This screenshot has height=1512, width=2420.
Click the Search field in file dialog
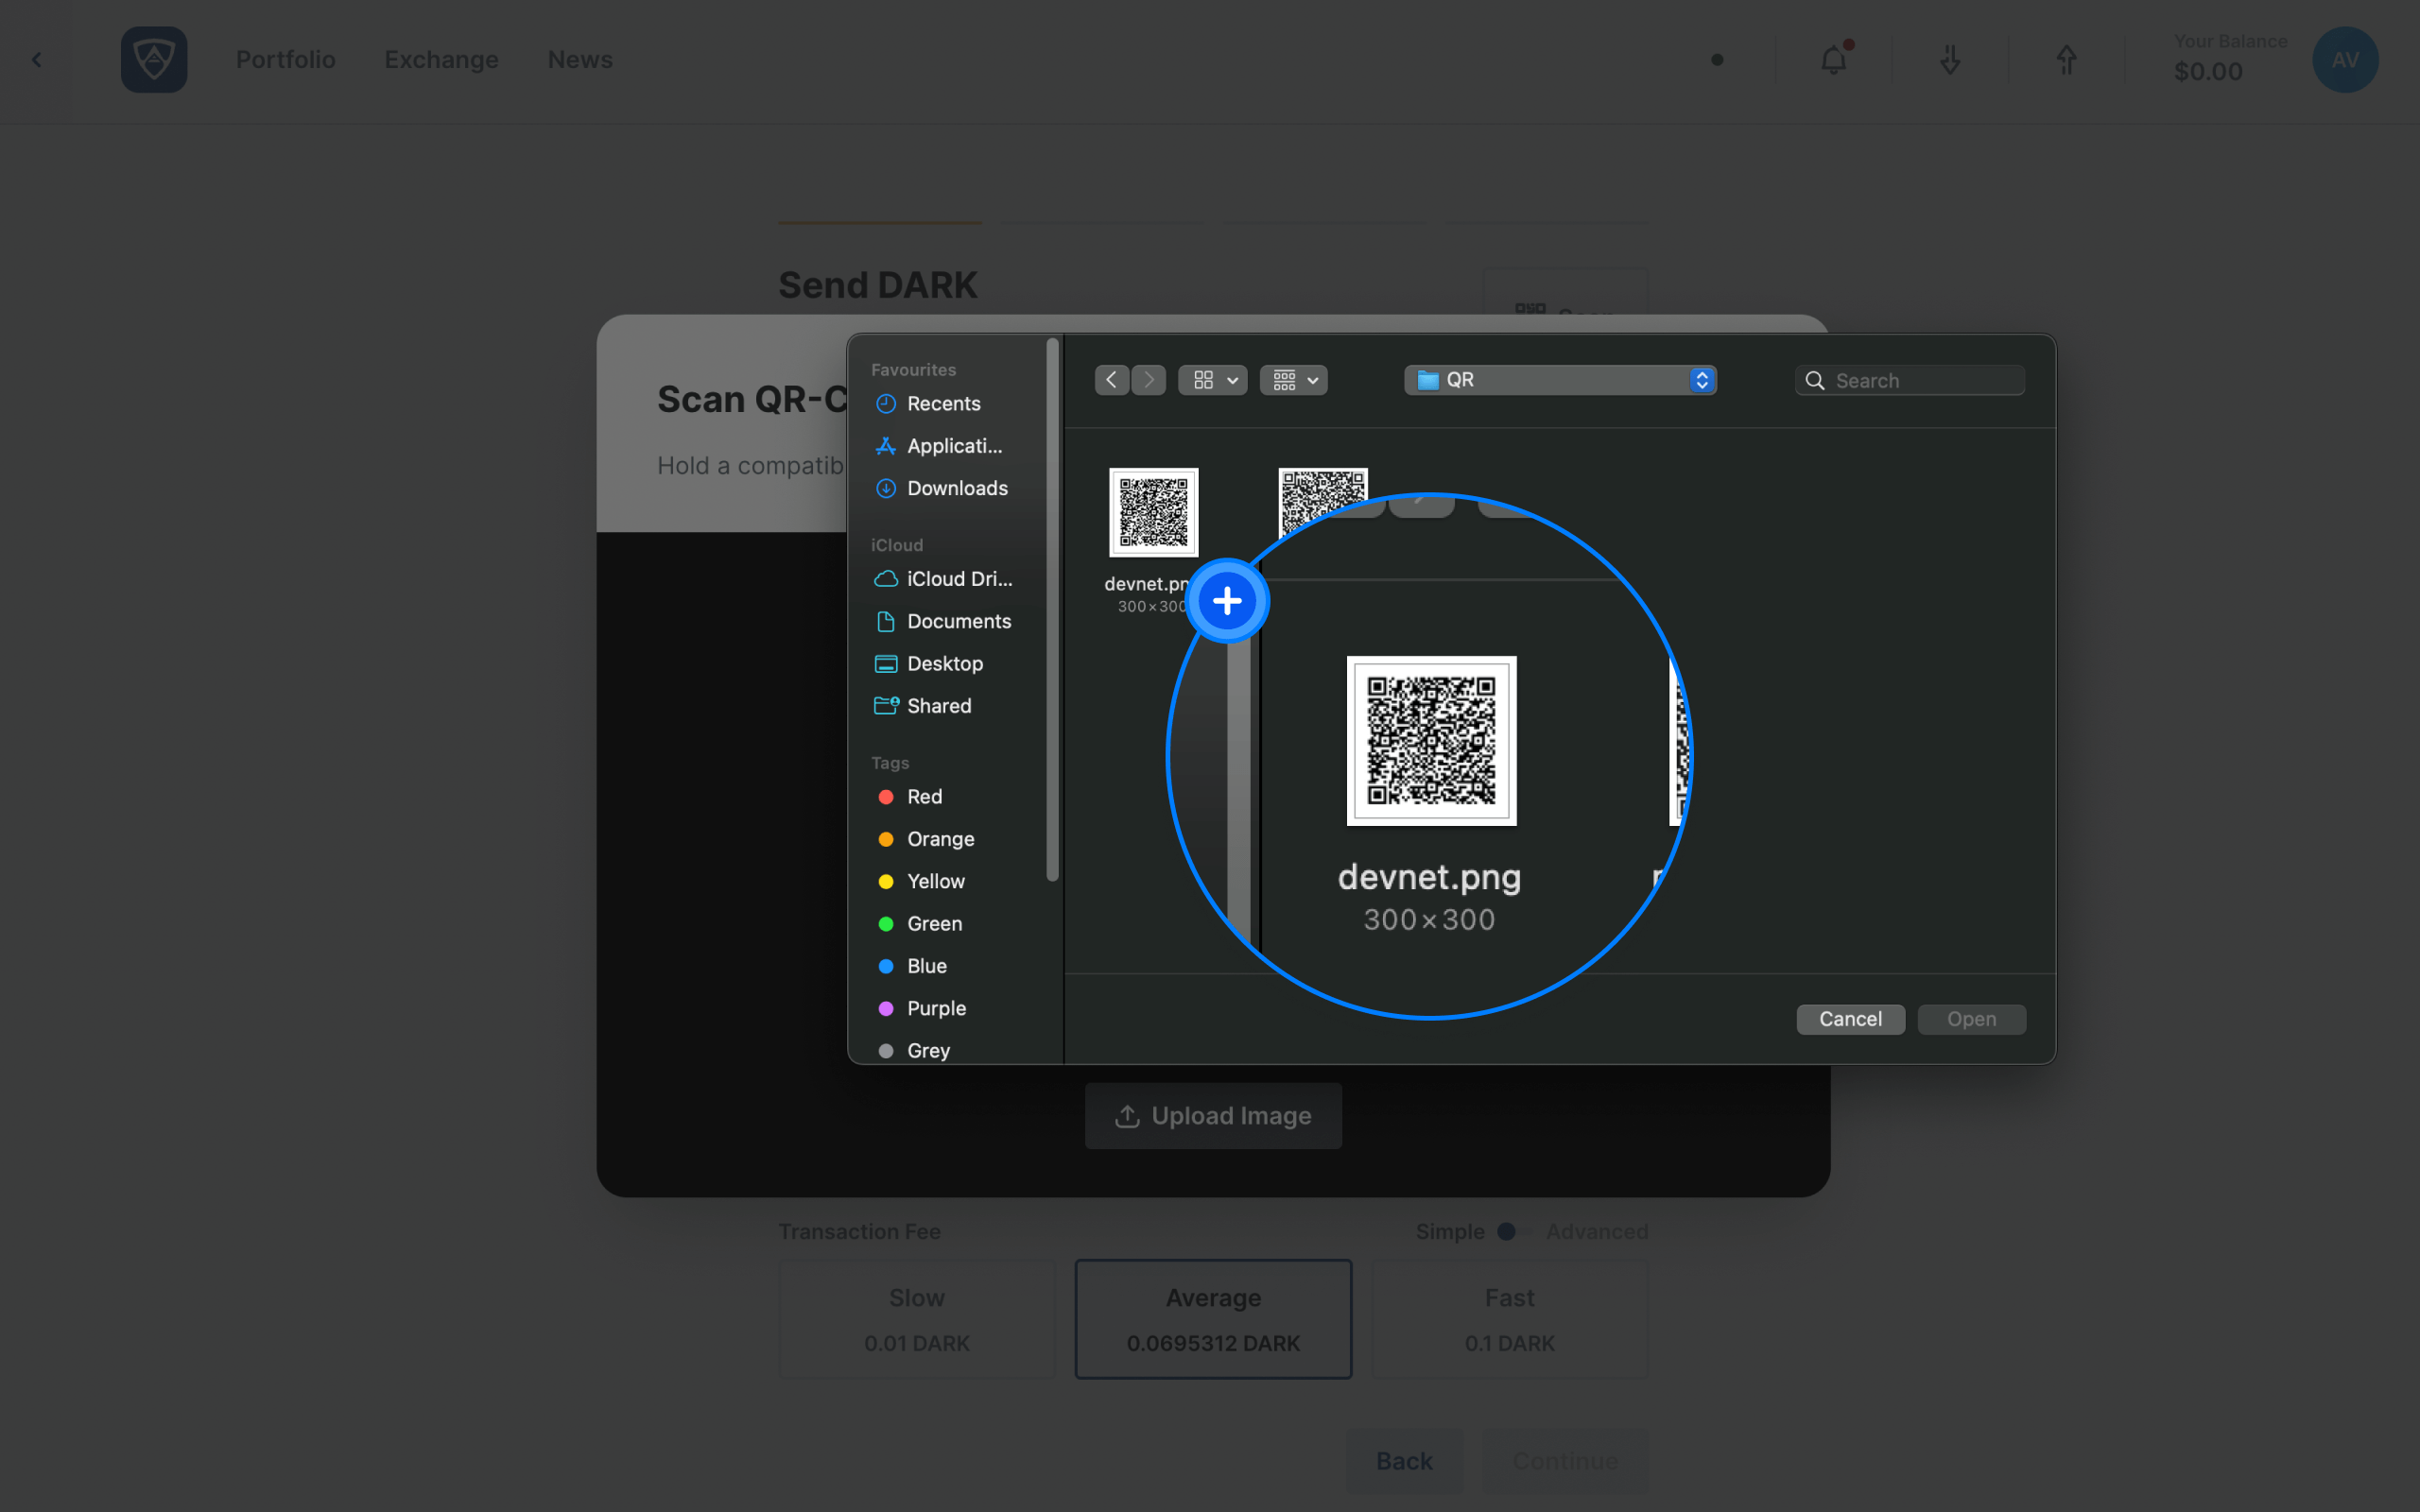tap(1910, 381)
